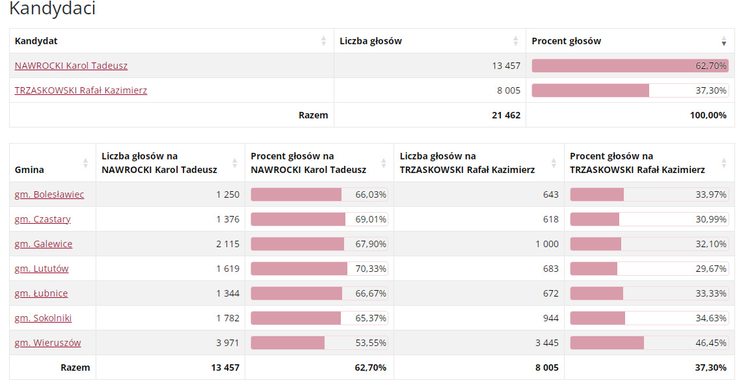View gm. Lututów results
This screenshot has width=750, height=387.
[x=42, y=268]
